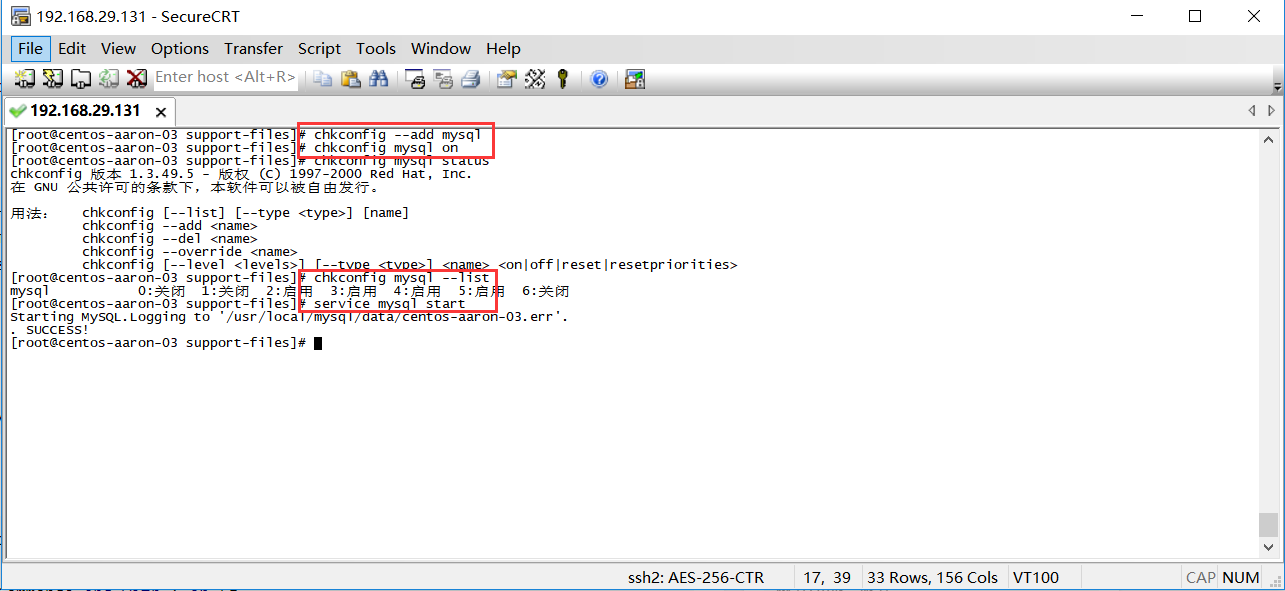The image size is (1285, 591).
Task: Open the File menu
Action: (x=30, y=48)
